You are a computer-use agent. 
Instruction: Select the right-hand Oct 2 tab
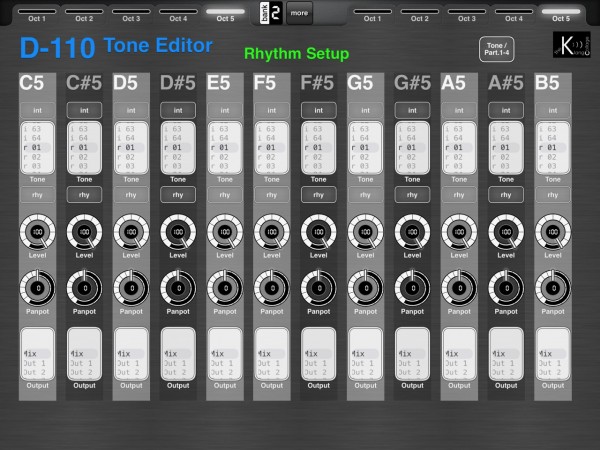[419, 15]
